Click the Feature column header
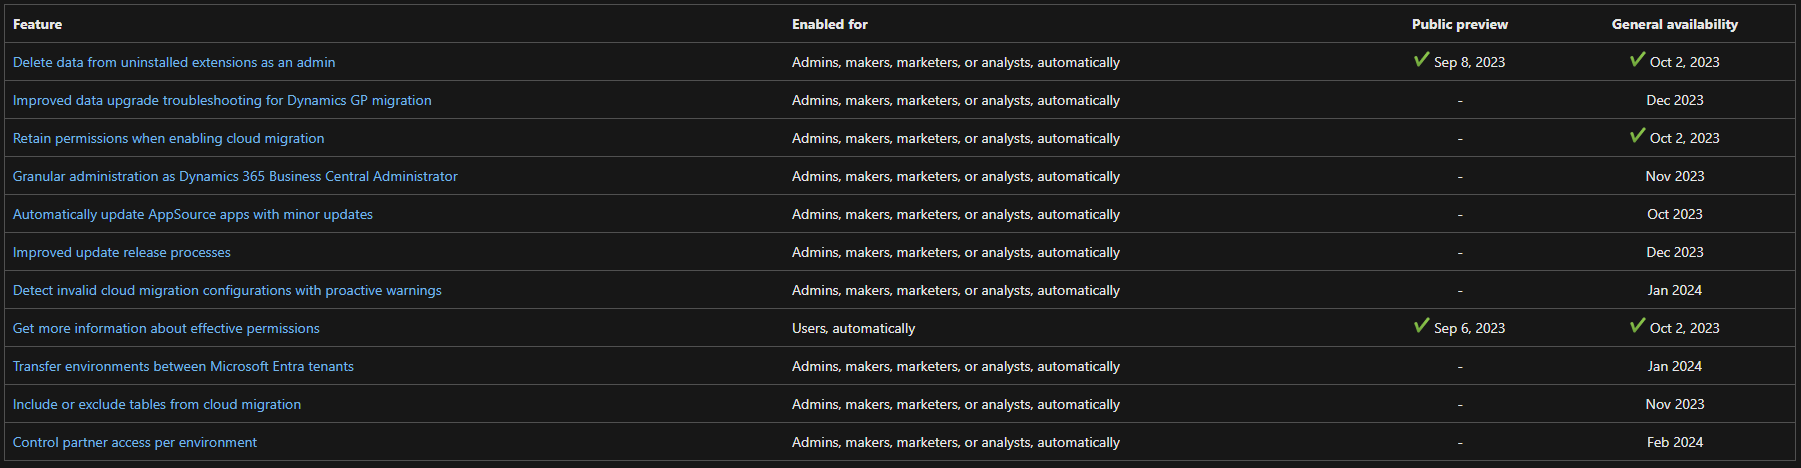The image size is (1801, 468). coord(38,24)
